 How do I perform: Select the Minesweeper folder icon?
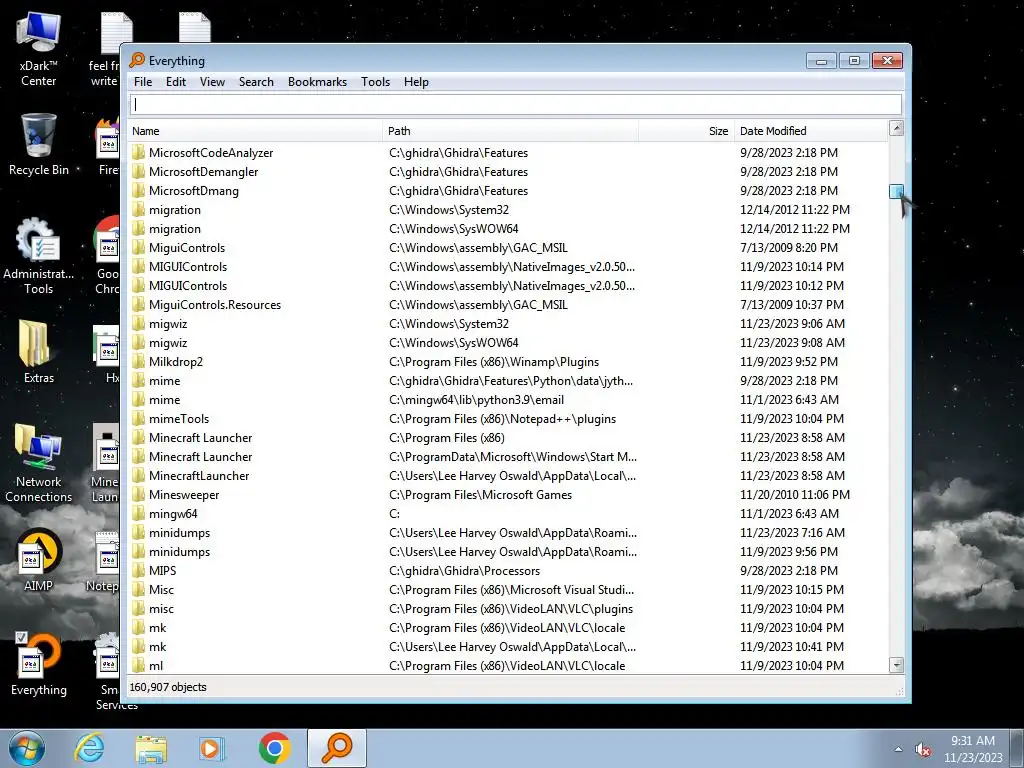coord(138,494)
